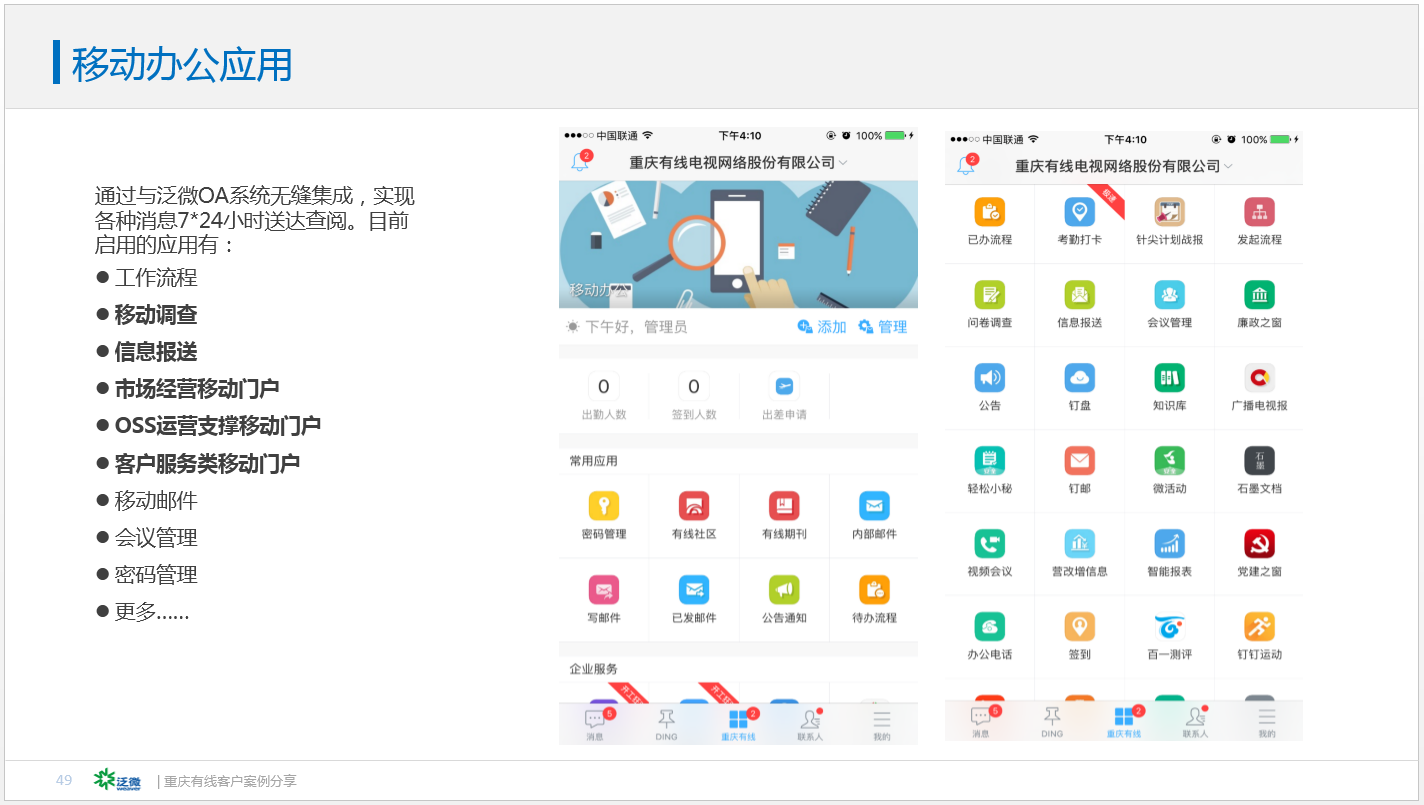Tap the 写邮件 icon
The image size is (1424, 805).
[x=603, y=589]
